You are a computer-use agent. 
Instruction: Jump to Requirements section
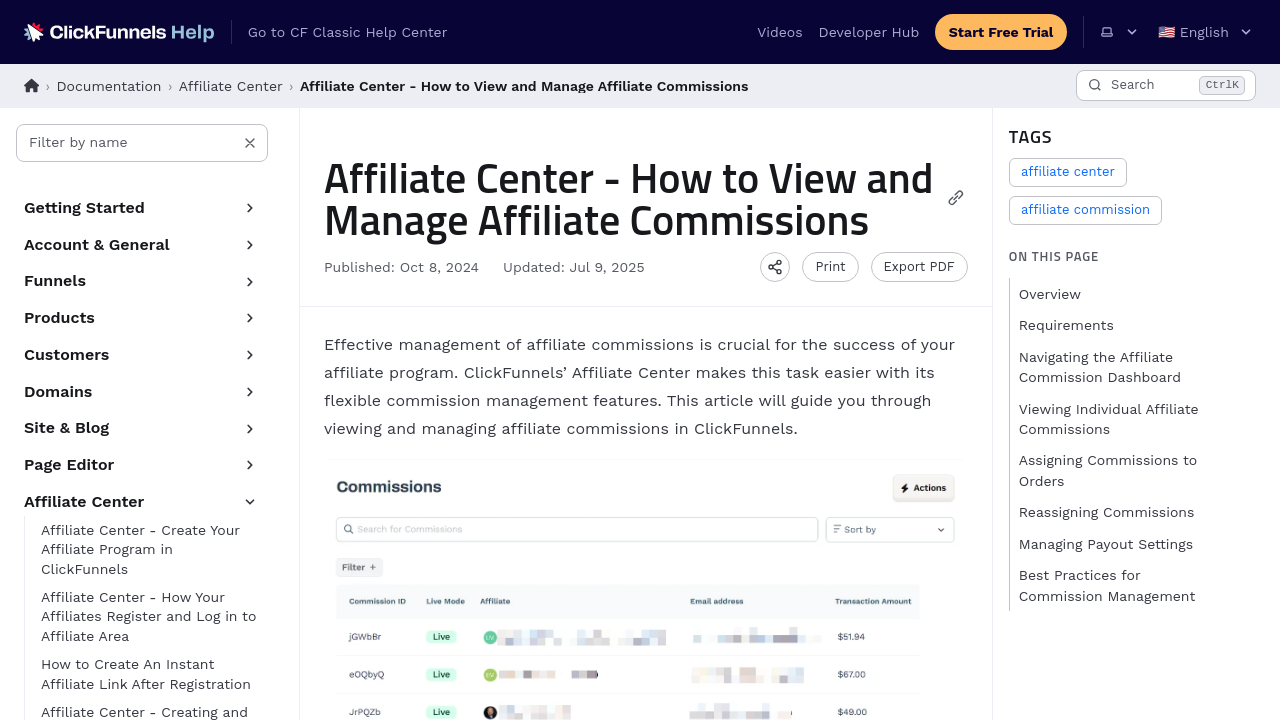[1066, 325]
